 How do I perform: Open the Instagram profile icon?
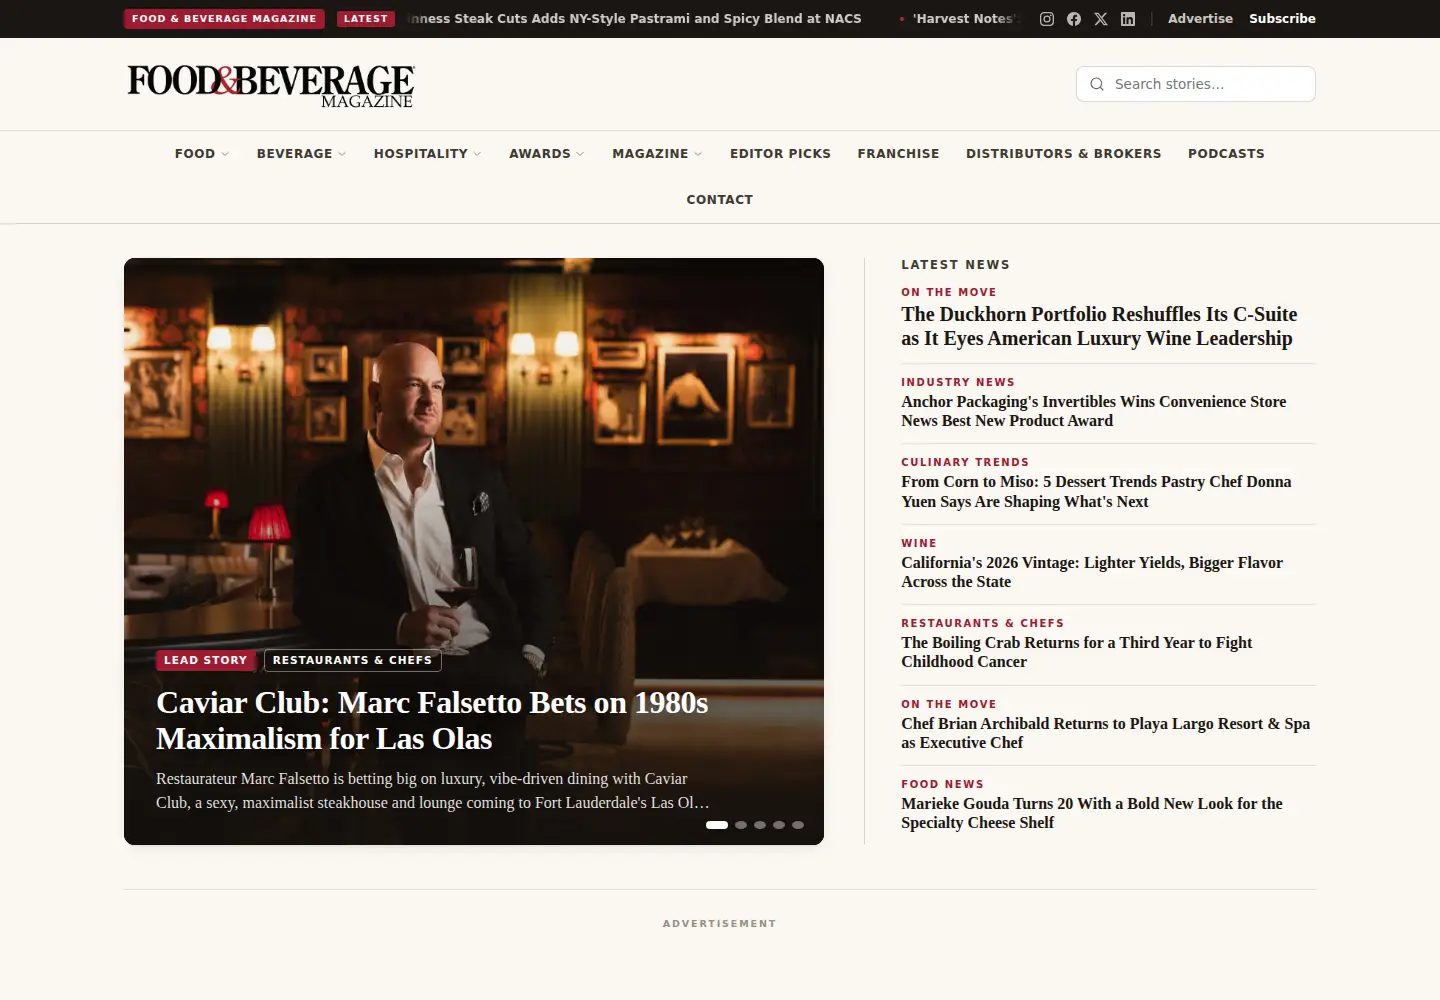click(1047, 19)
